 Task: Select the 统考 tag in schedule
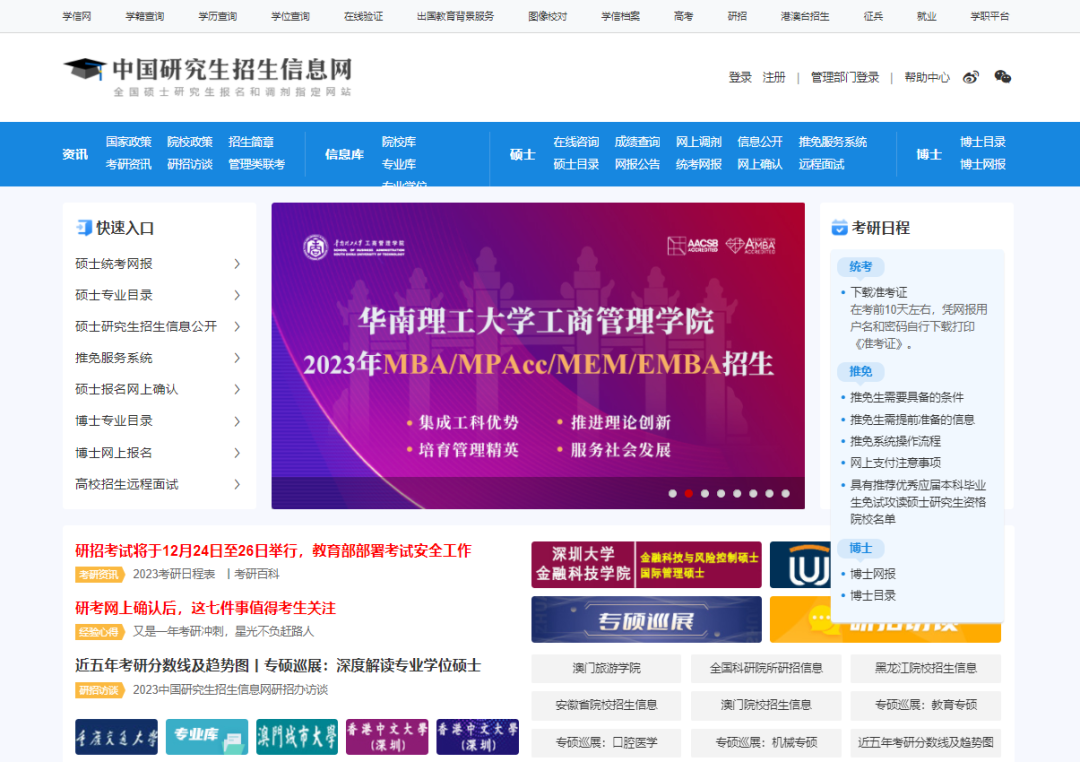point(860,267)
